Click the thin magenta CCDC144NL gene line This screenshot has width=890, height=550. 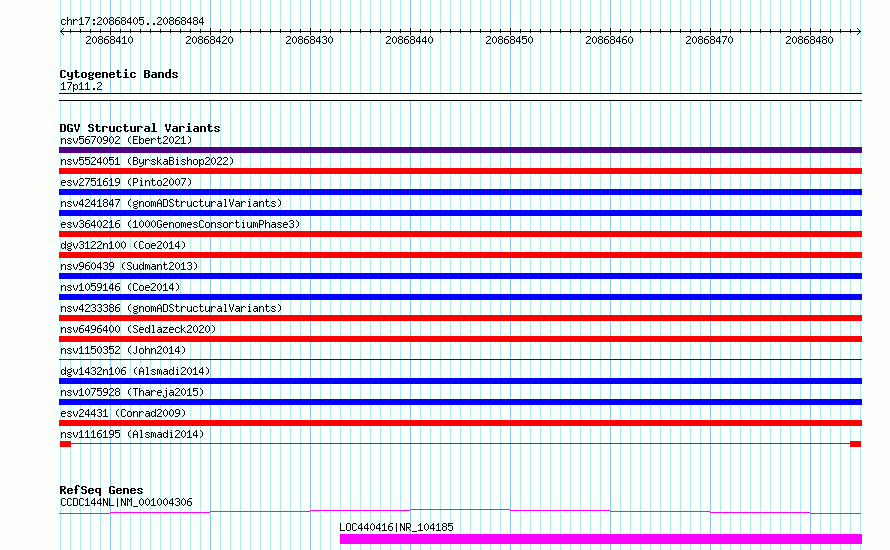460,511
